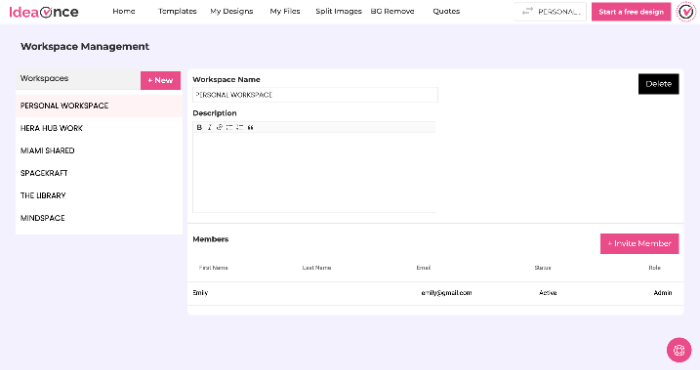Toggle italic formatting in Description editor
This screenshot has width=700, height=370.
209,127
